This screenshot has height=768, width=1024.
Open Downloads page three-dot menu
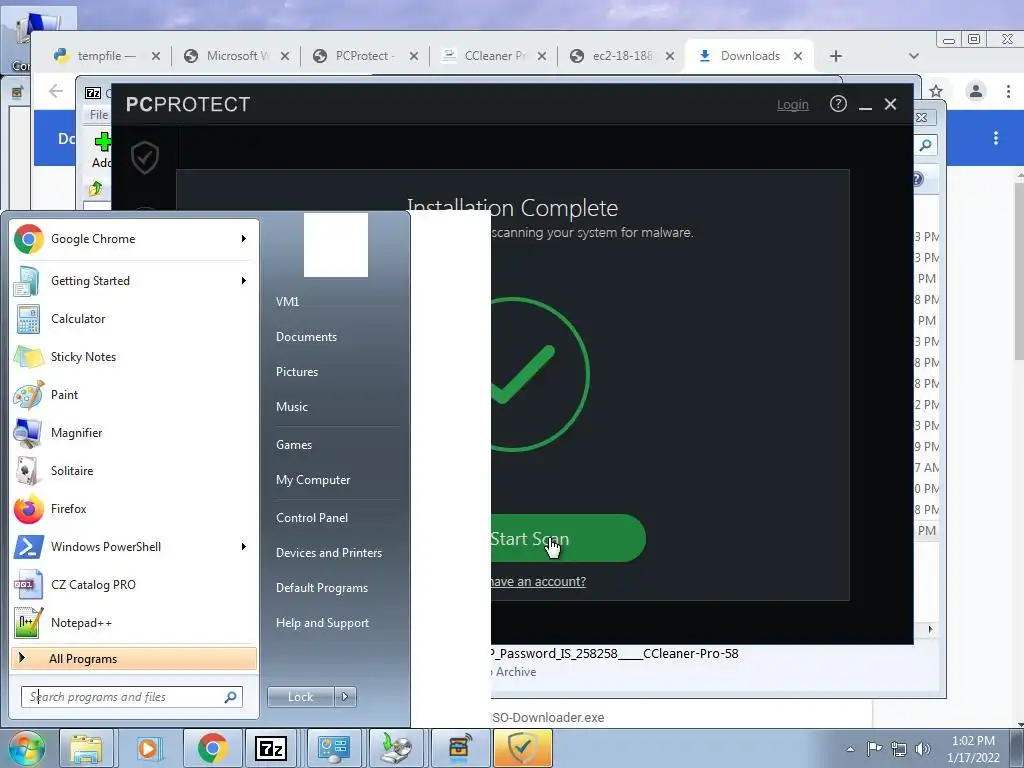(x=995, y=138)
